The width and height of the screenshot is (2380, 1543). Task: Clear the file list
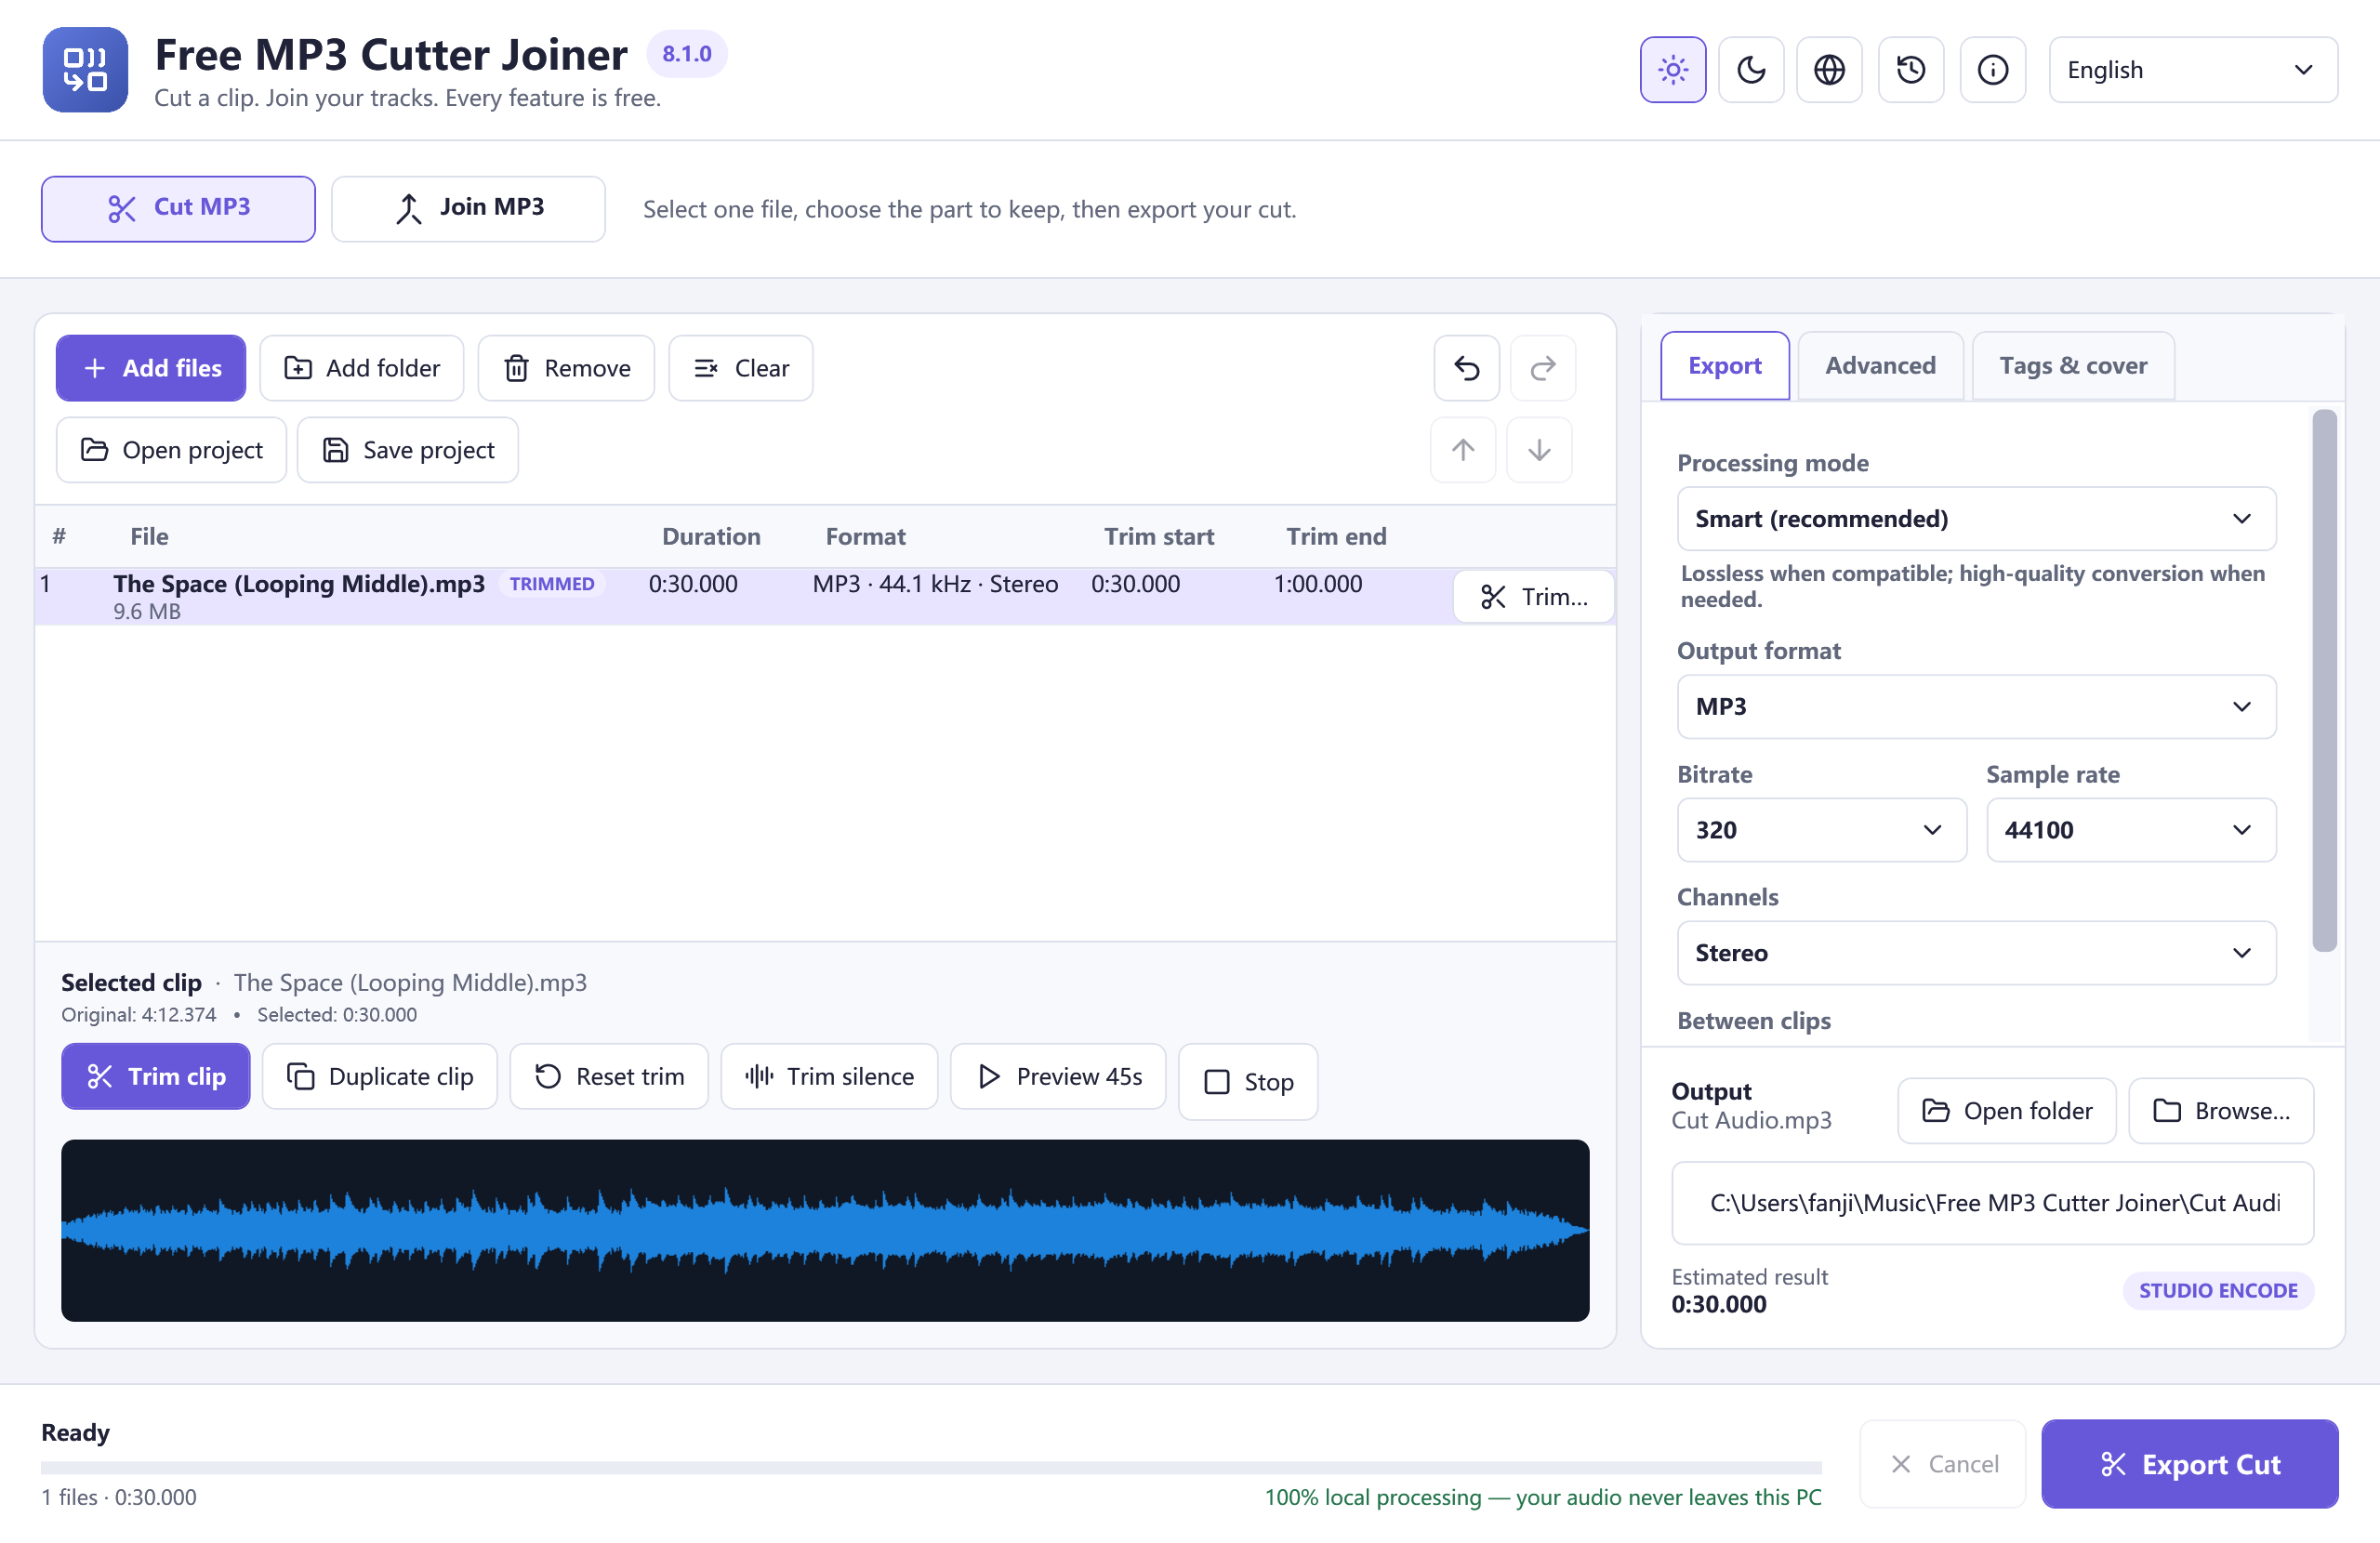(x=741, y=368)
